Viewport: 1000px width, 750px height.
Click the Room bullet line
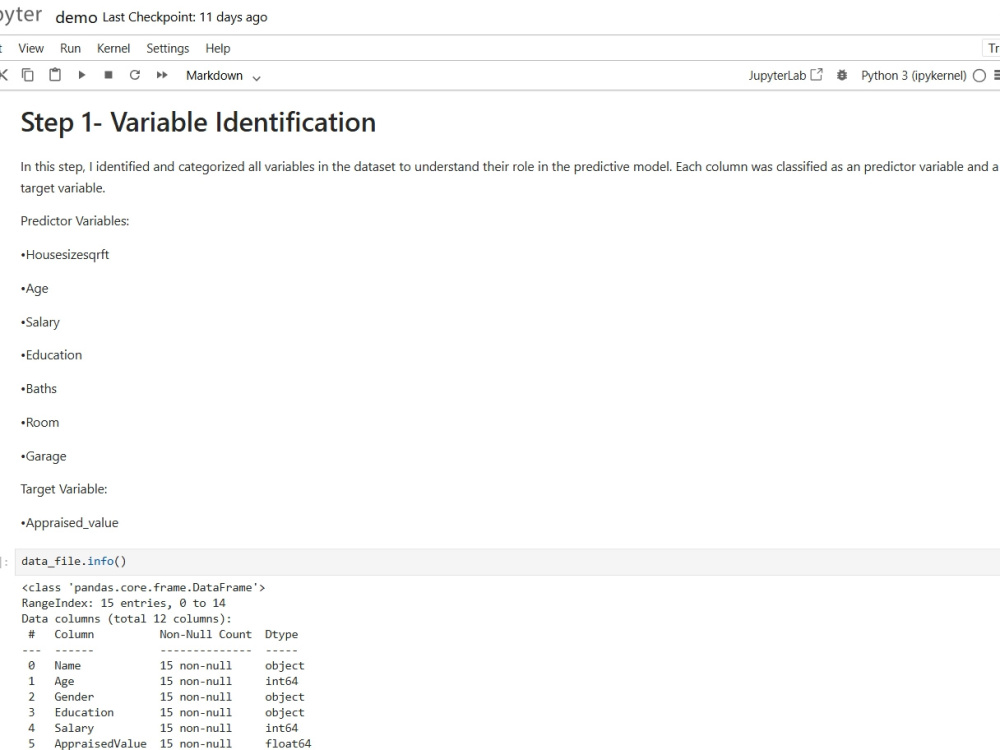(40, 423)
